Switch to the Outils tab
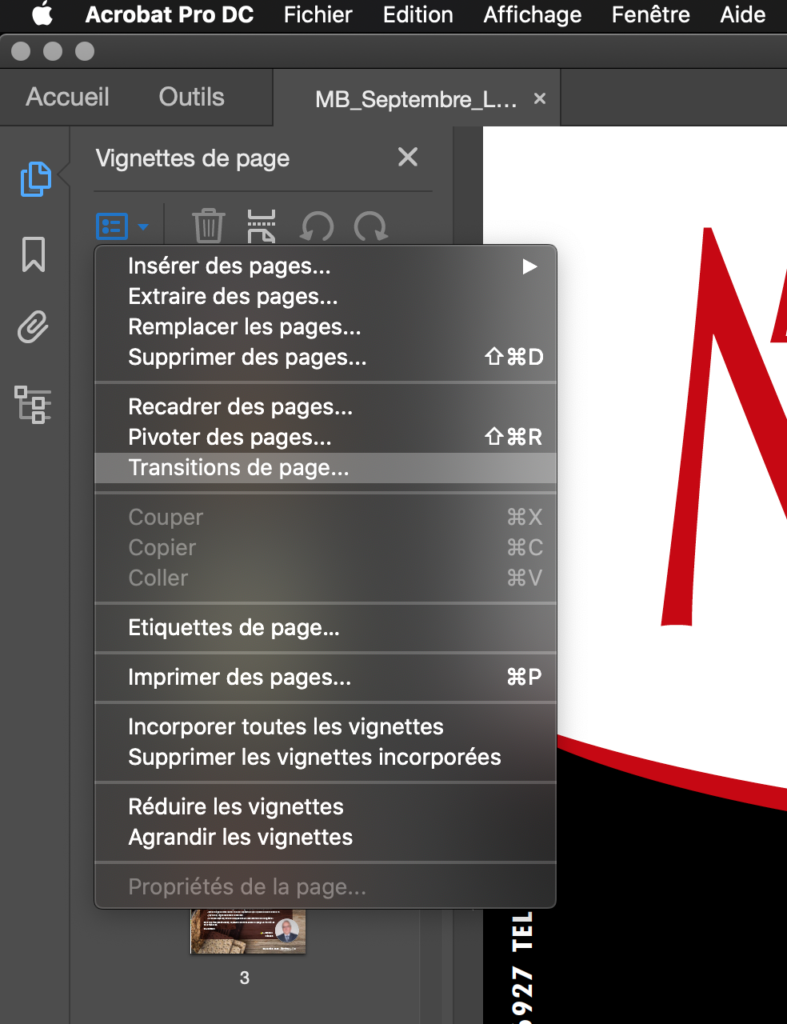This screenshot has height=1024, width=787. [x=191, y=98]
